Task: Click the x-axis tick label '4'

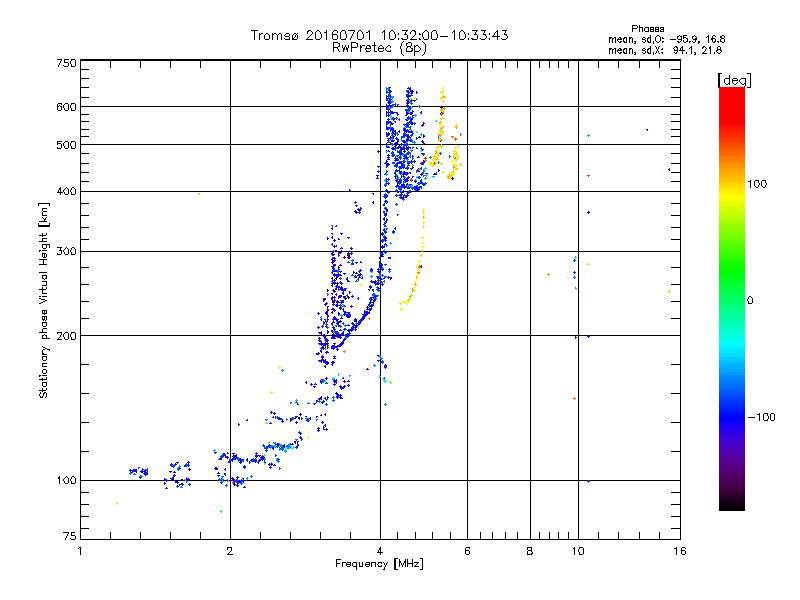Action: coord(380,551)
